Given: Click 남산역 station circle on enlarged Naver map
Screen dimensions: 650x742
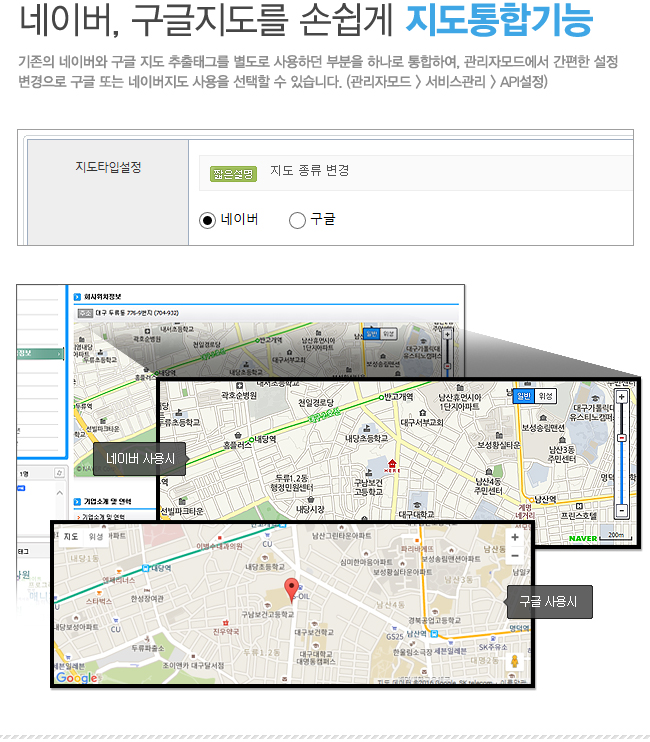Looking at the screenshot, I should click(x=531, y=500).
